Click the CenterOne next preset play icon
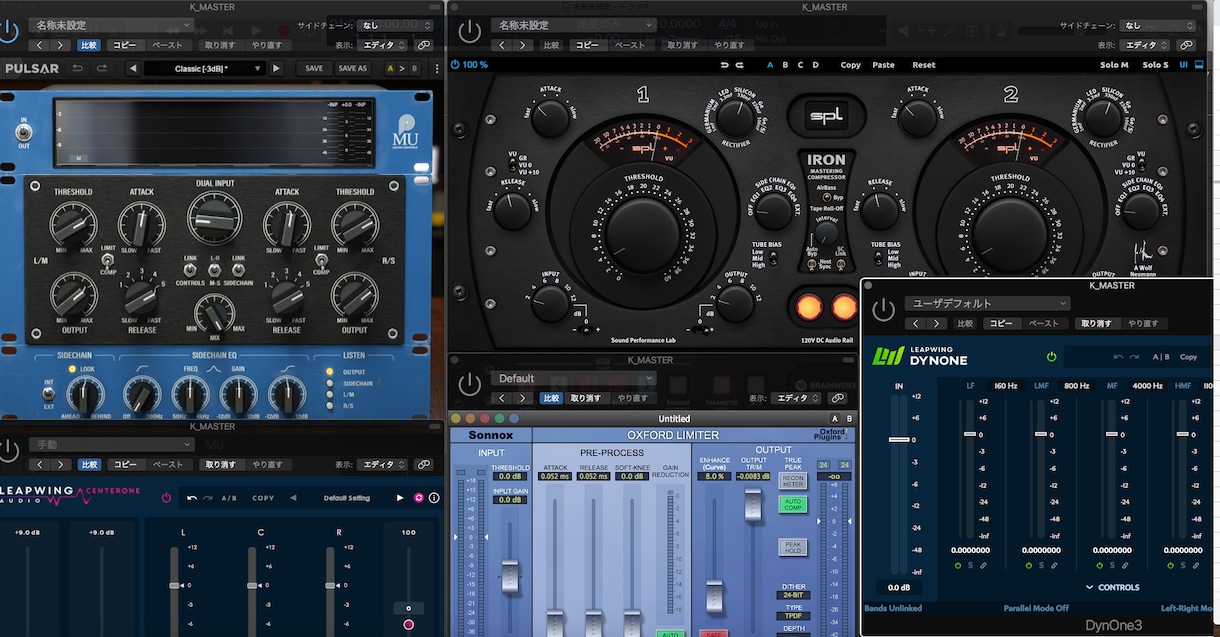This screenshot has height=637, width=1220. pos(402,497)
